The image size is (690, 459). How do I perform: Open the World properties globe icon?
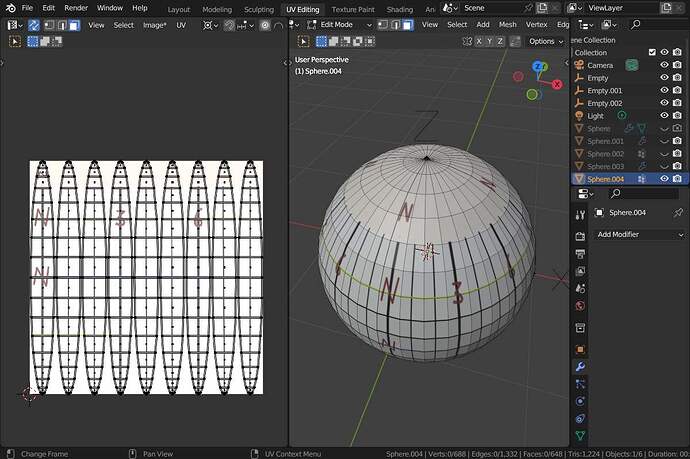pos(580,306)
